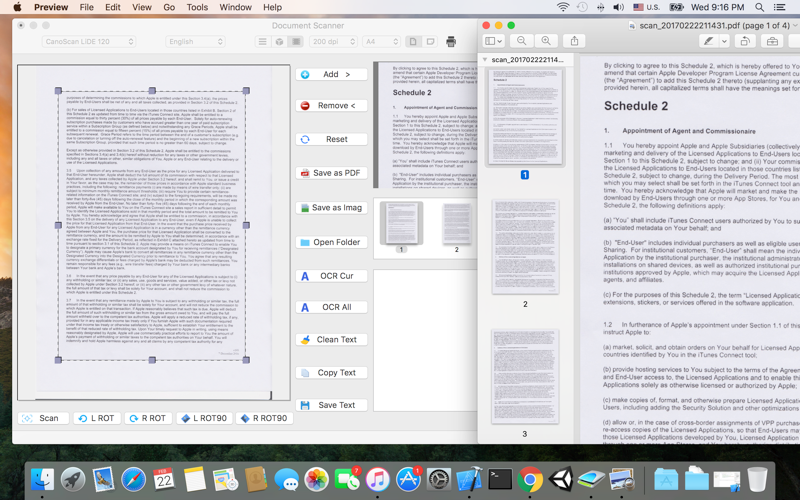Image resolution: width=800 pixels, height=500 pixels.
Task: Click the printer icon in Document Scanner toolbar
Action: click(x=451, y=41)
